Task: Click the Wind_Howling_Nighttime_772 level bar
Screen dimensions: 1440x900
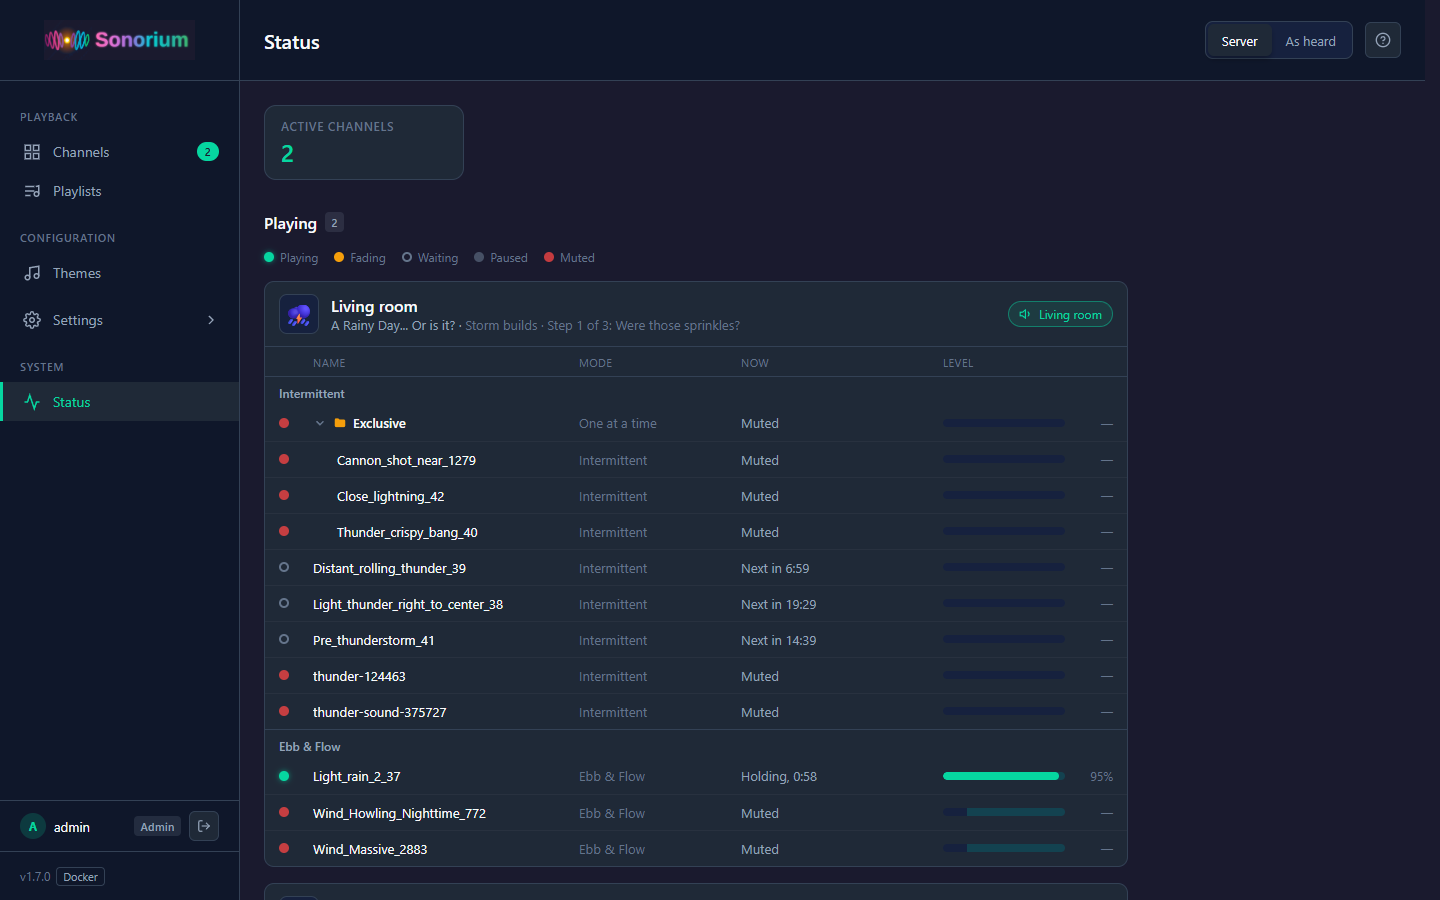Action: click(1004, 812)
